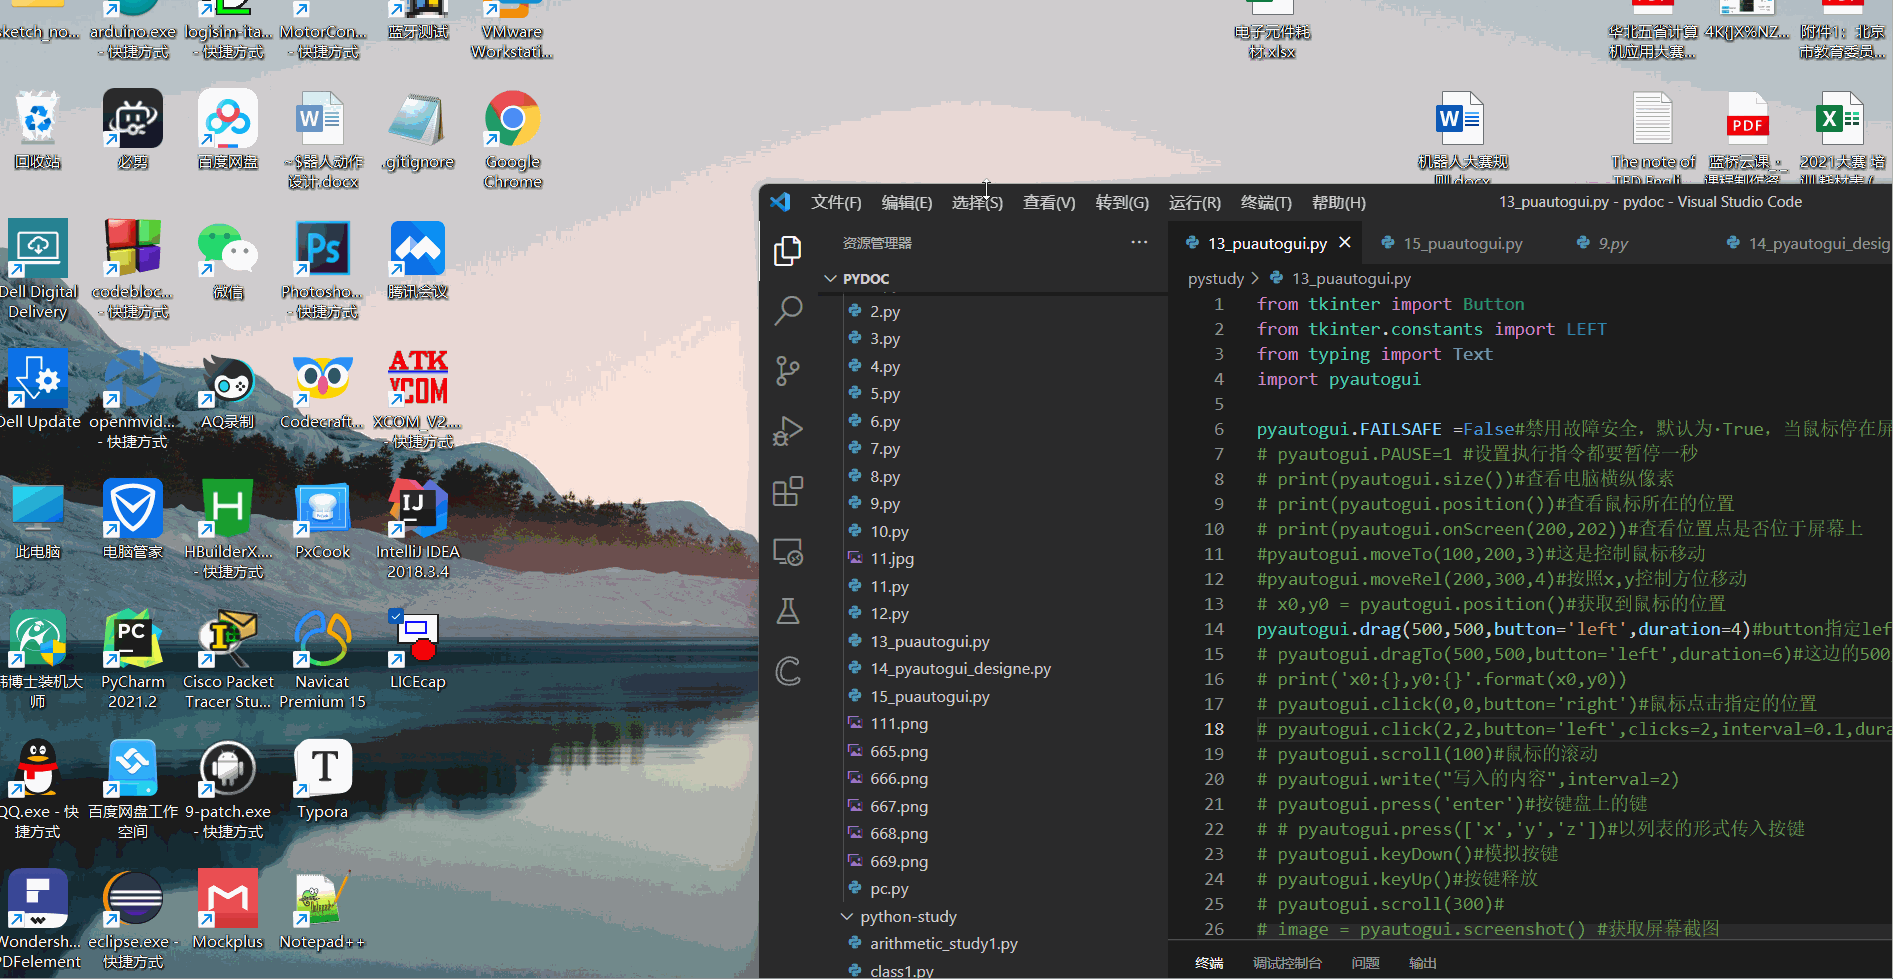The image size is (1893, 979).
Task: Open the 转到(G) menu
Action: [1122, 202]
